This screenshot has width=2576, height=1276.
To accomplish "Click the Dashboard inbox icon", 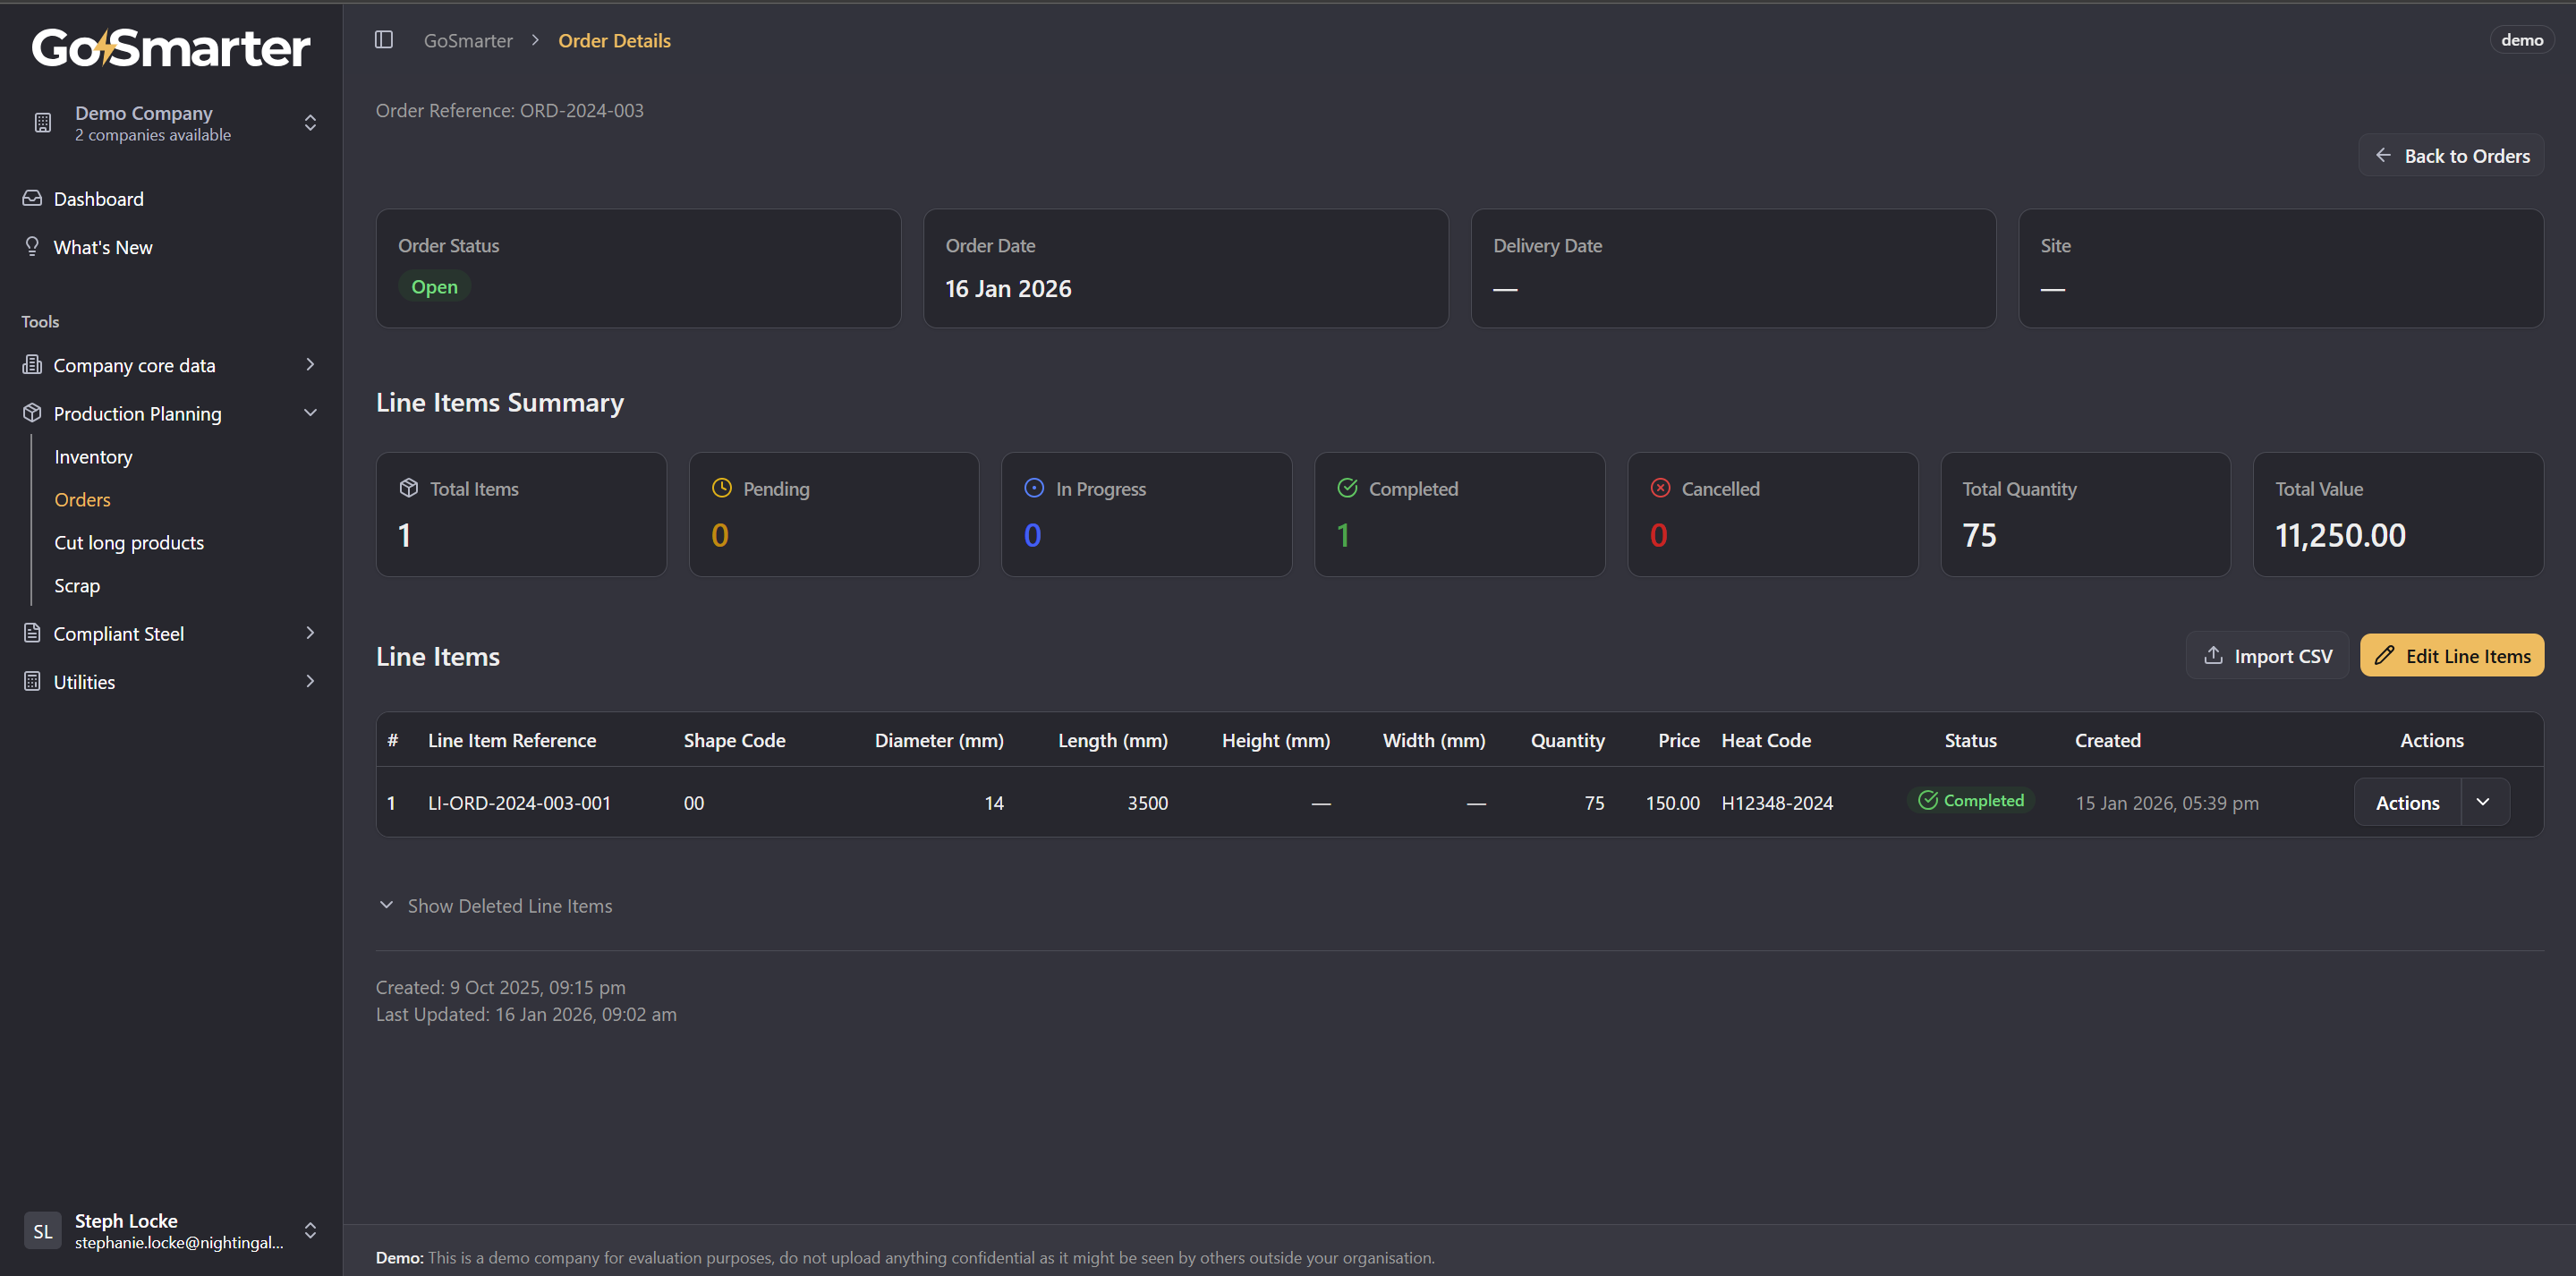I will tap(32, 198).
